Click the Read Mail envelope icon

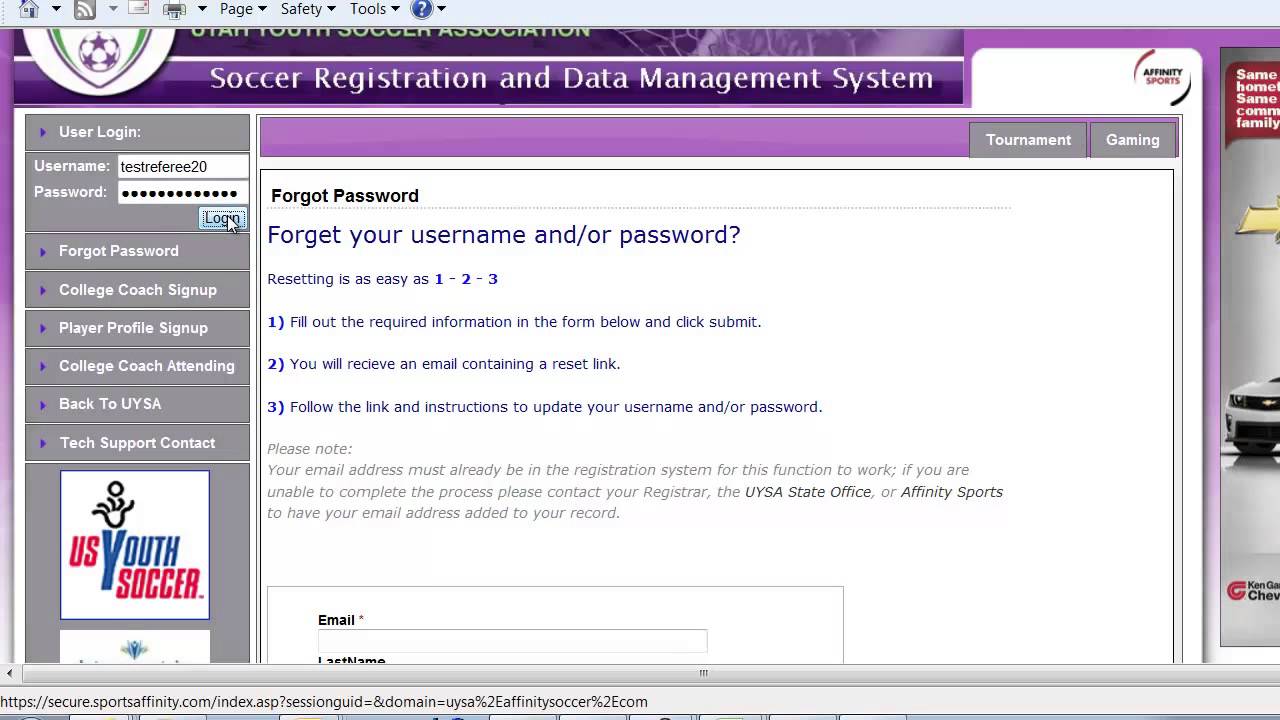[139, 9]
